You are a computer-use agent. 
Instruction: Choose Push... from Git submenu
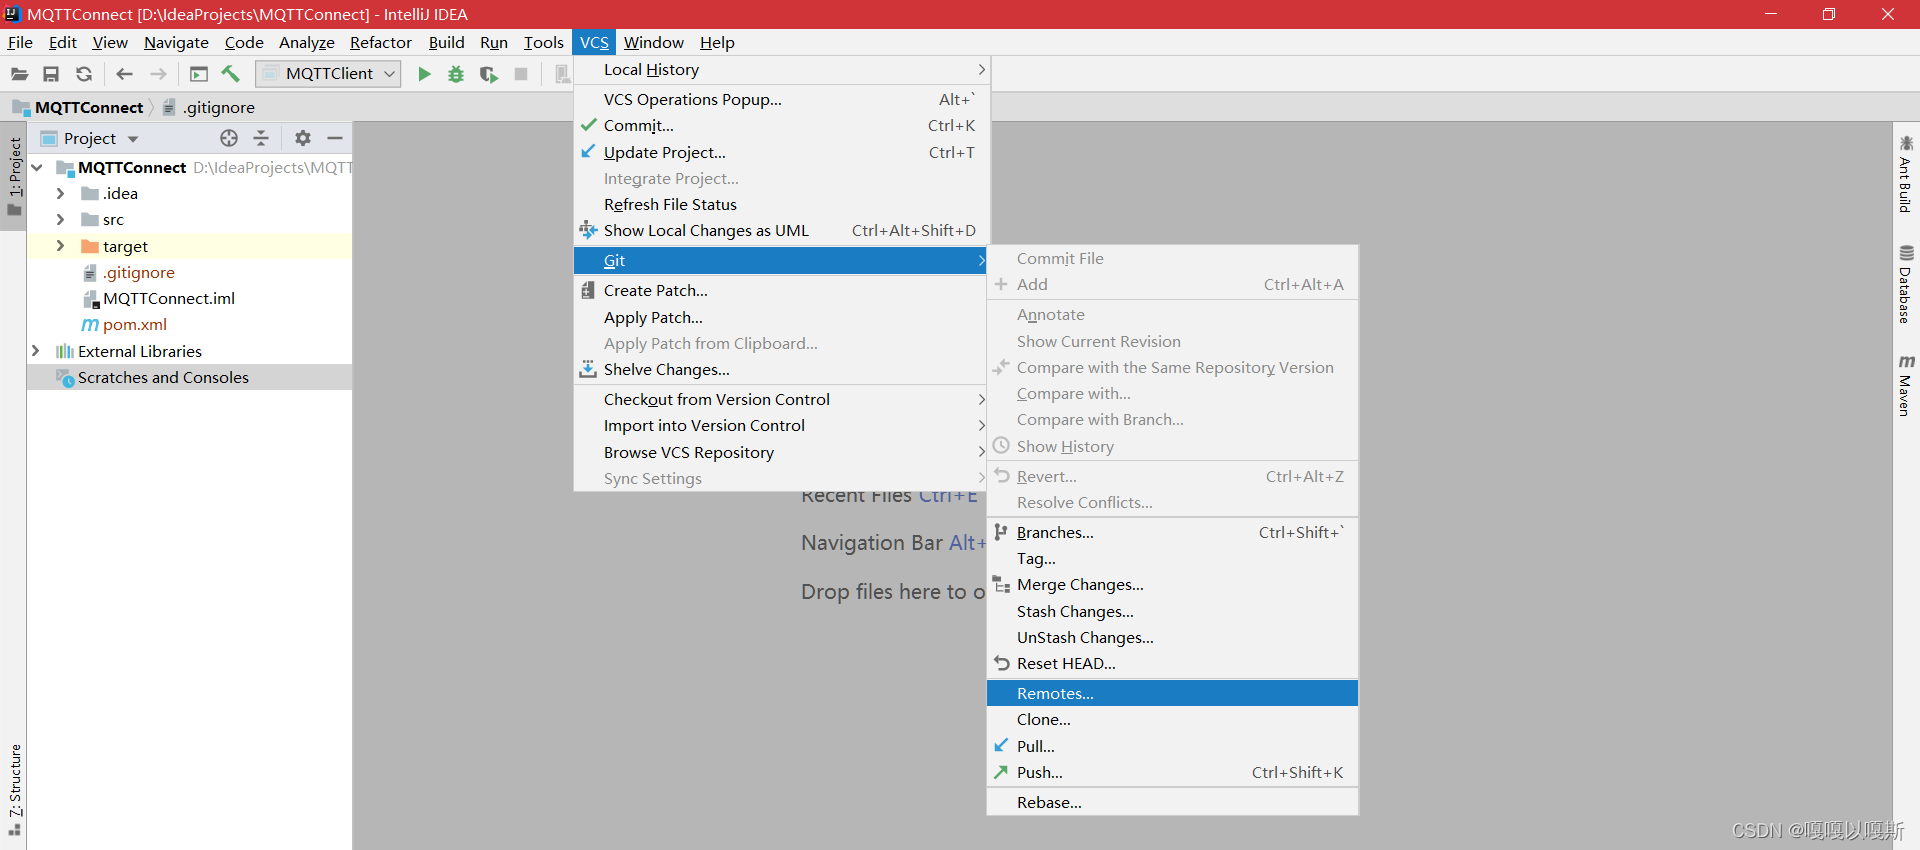pyautogui.click(x=1172, y=772)
